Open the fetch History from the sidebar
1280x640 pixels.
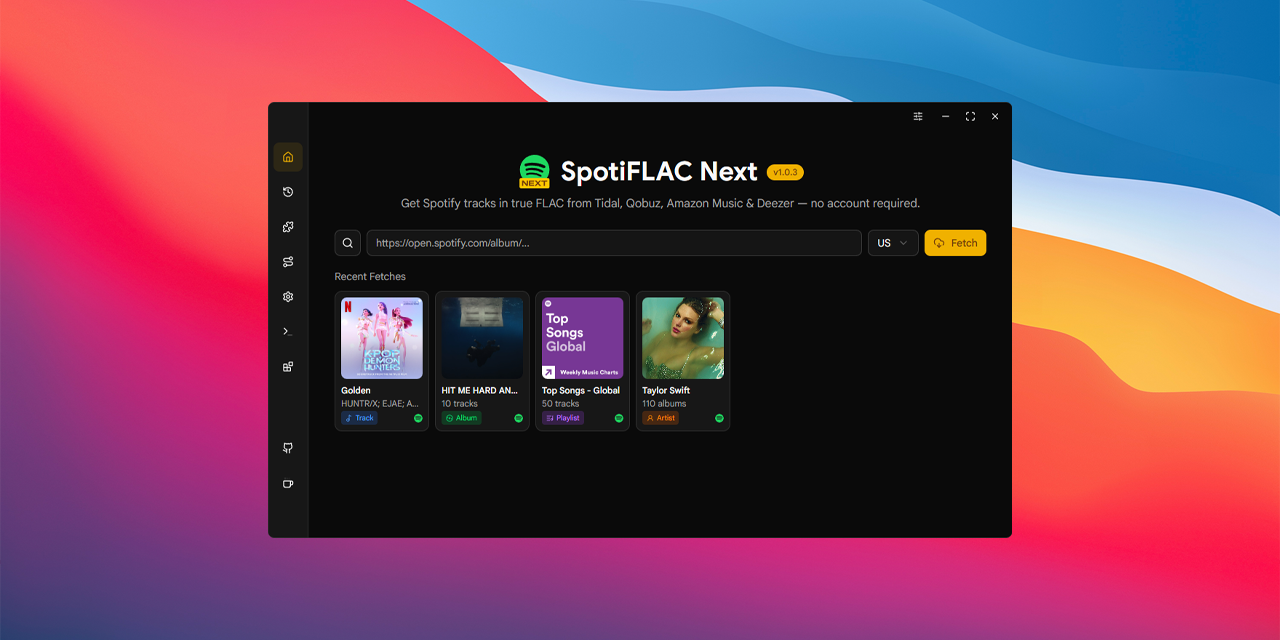(x=288, y=192)
